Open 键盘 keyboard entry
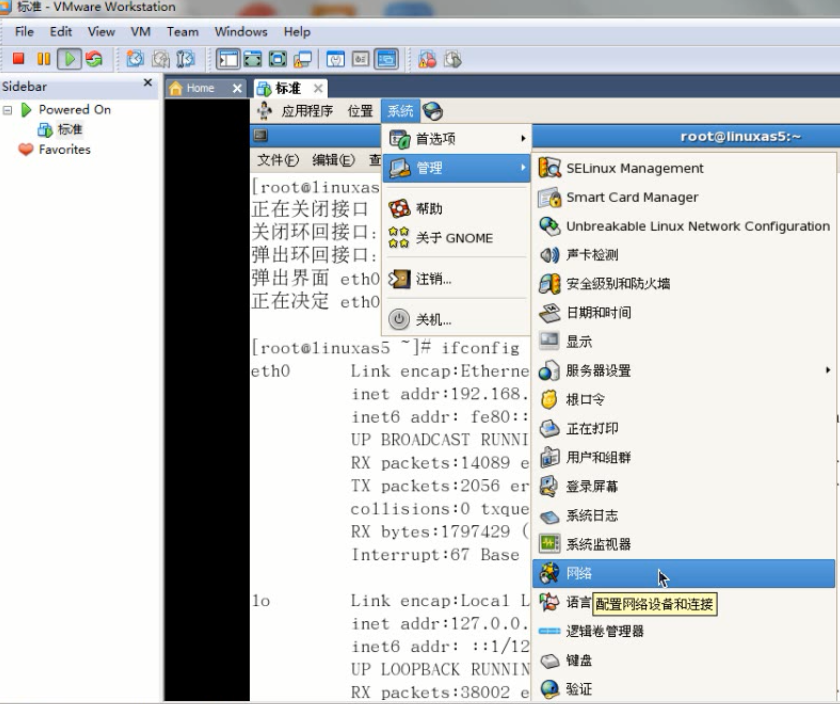840x704 pixels. (684, 660)
